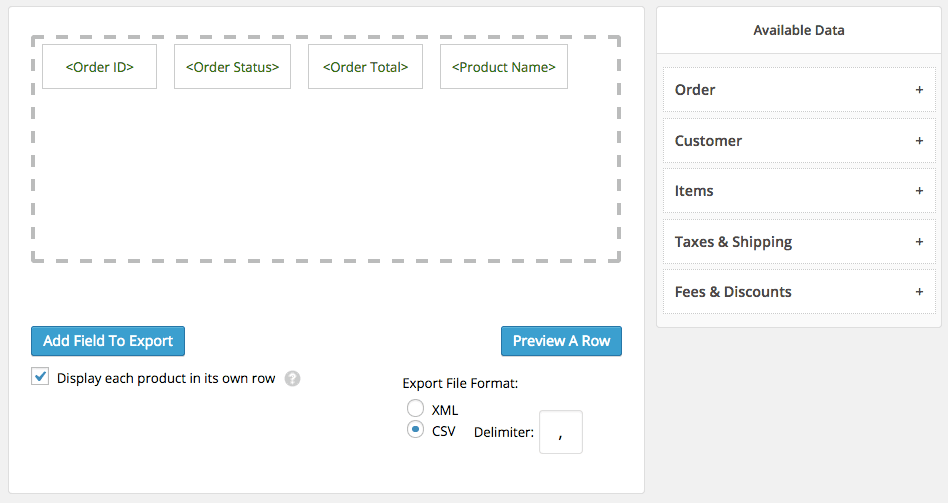Click Add Field To Export button
The height and width of the screenshot is (503, 948).
tap(108, 341)
